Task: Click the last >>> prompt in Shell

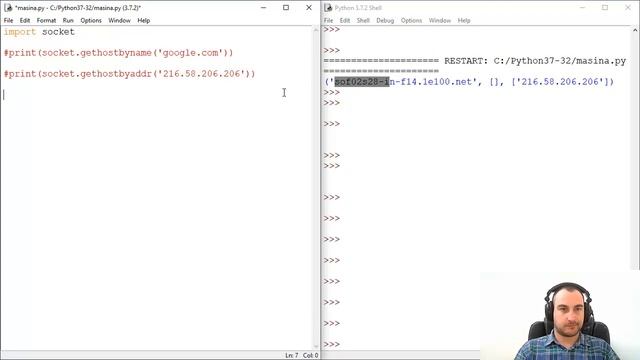Action: (x=331, y=344)
